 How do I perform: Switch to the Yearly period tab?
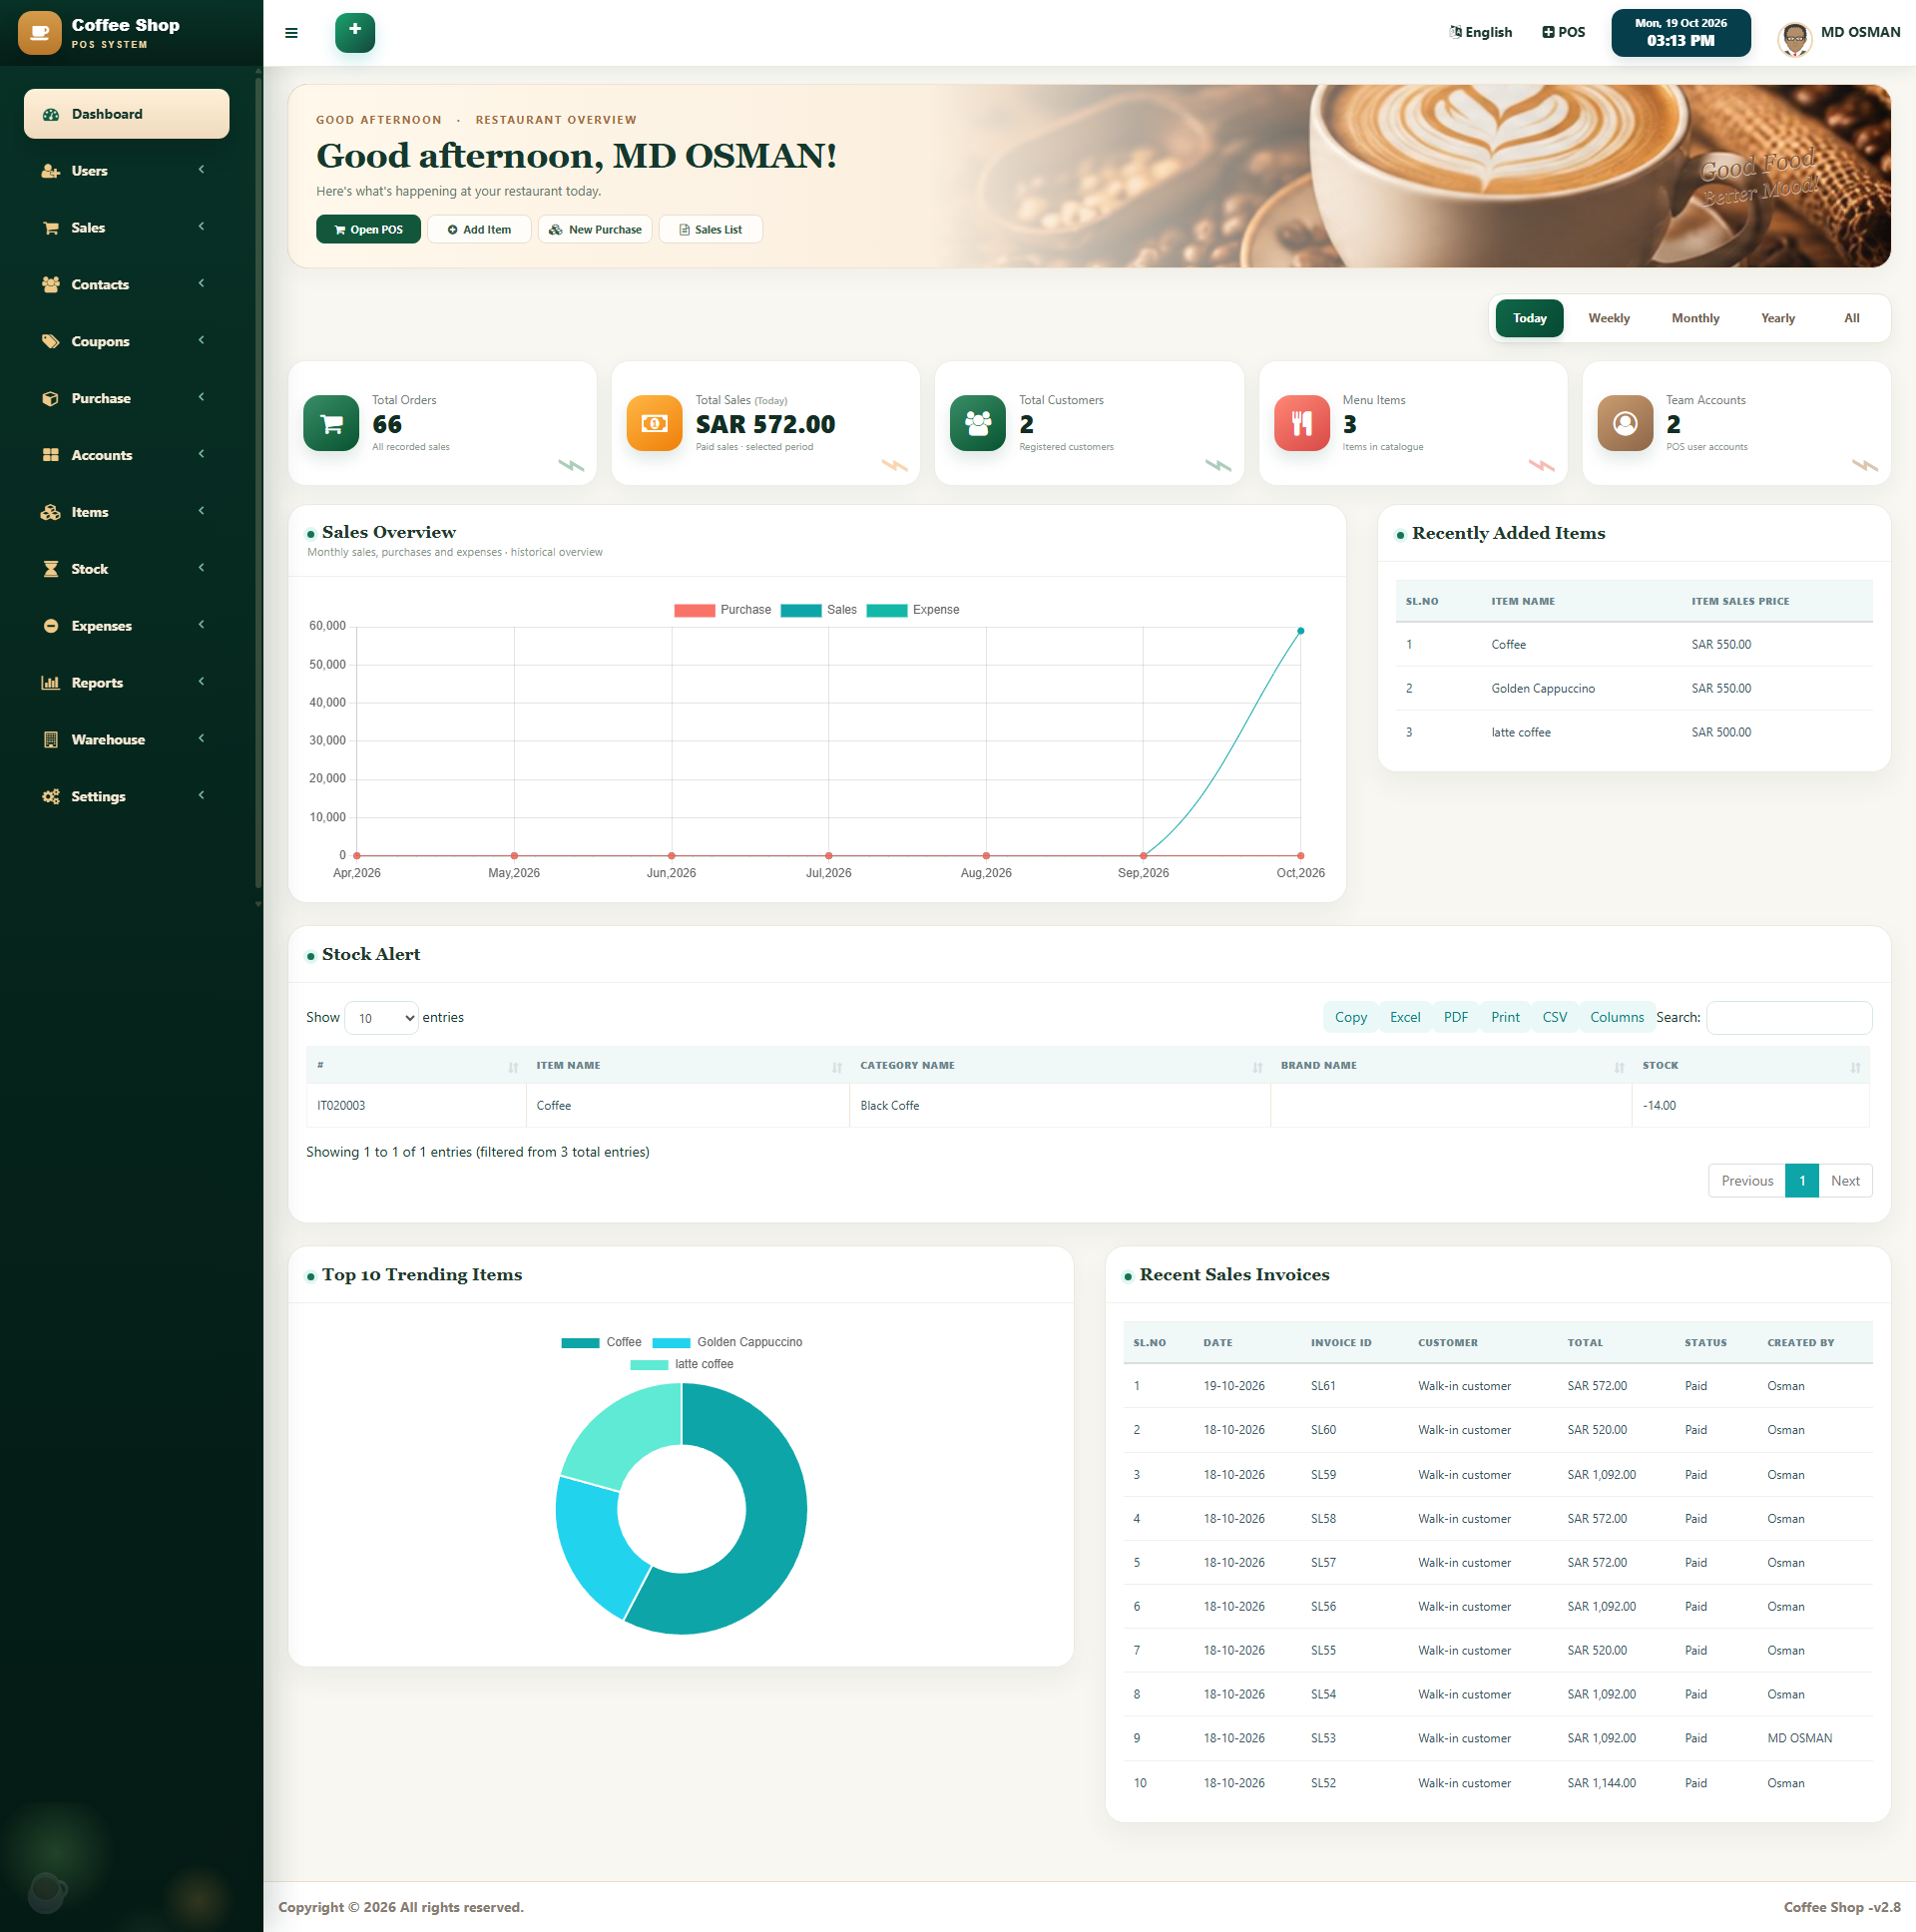(x=1778, y=318)
